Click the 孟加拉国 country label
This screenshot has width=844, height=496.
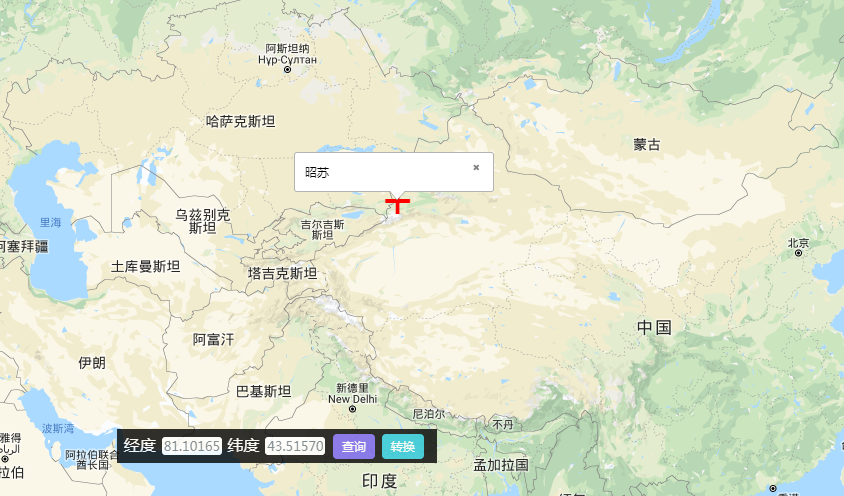click(500, 465)
